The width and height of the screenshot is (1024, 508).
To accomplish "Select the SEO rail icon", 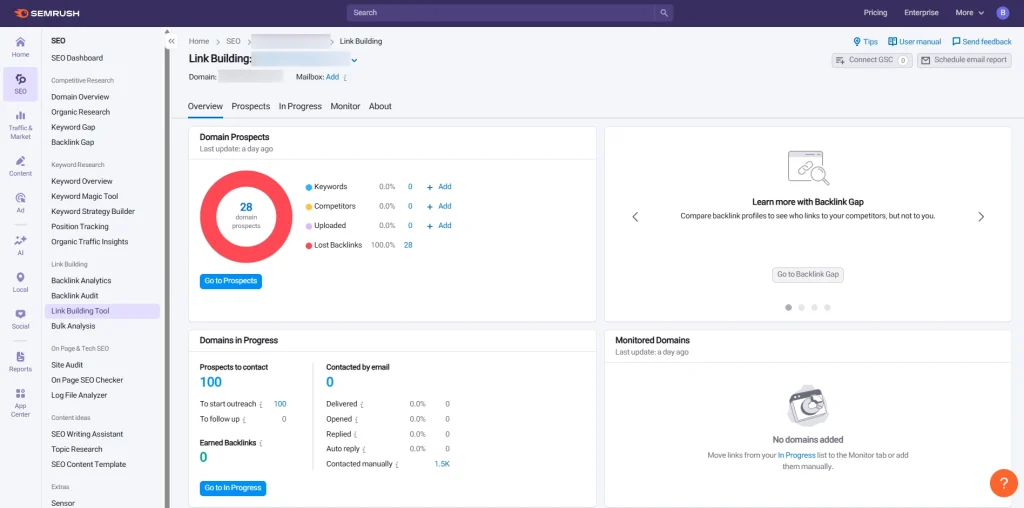I will tap(20, 84).
